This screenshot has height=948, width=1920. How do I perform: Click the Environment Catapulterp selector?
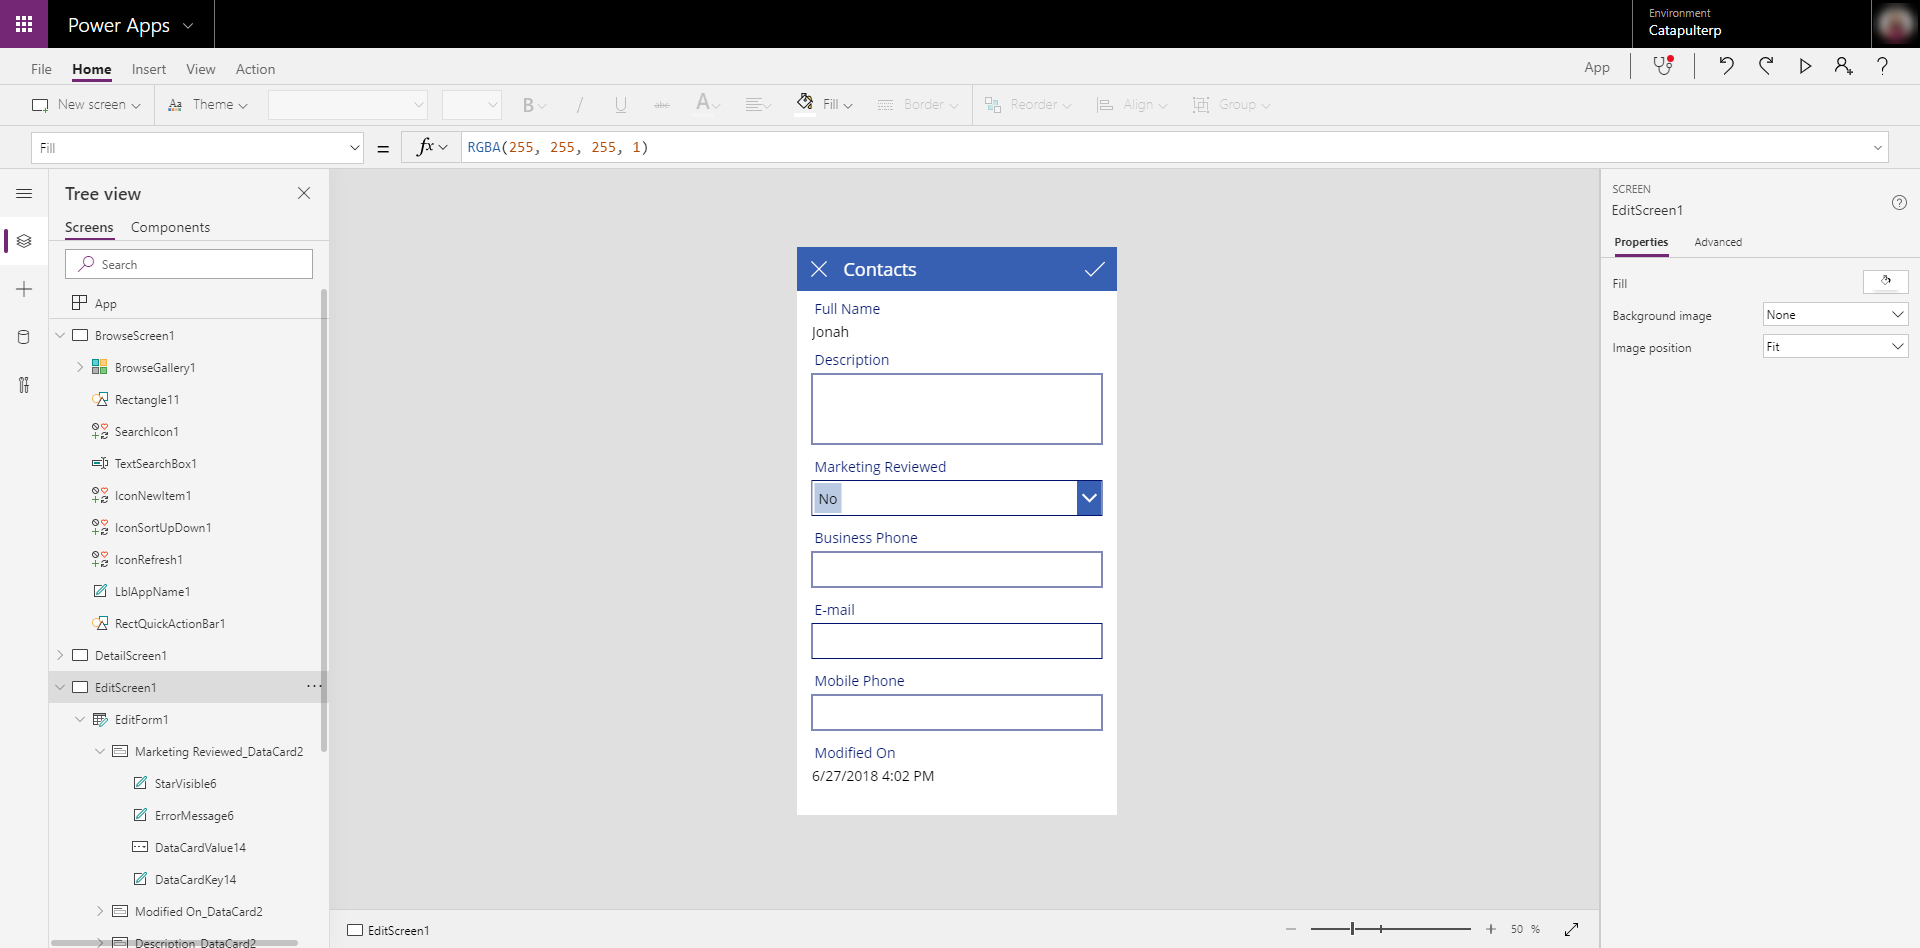click(1752, 24)
